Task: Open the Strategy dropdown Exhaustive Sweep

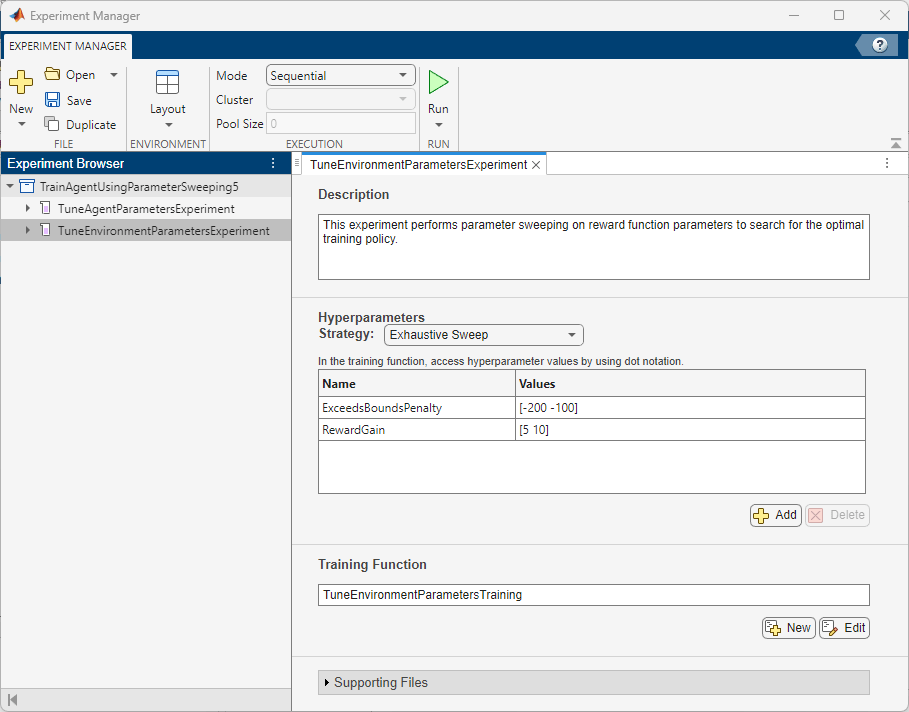Action: (x=483, y=335)
